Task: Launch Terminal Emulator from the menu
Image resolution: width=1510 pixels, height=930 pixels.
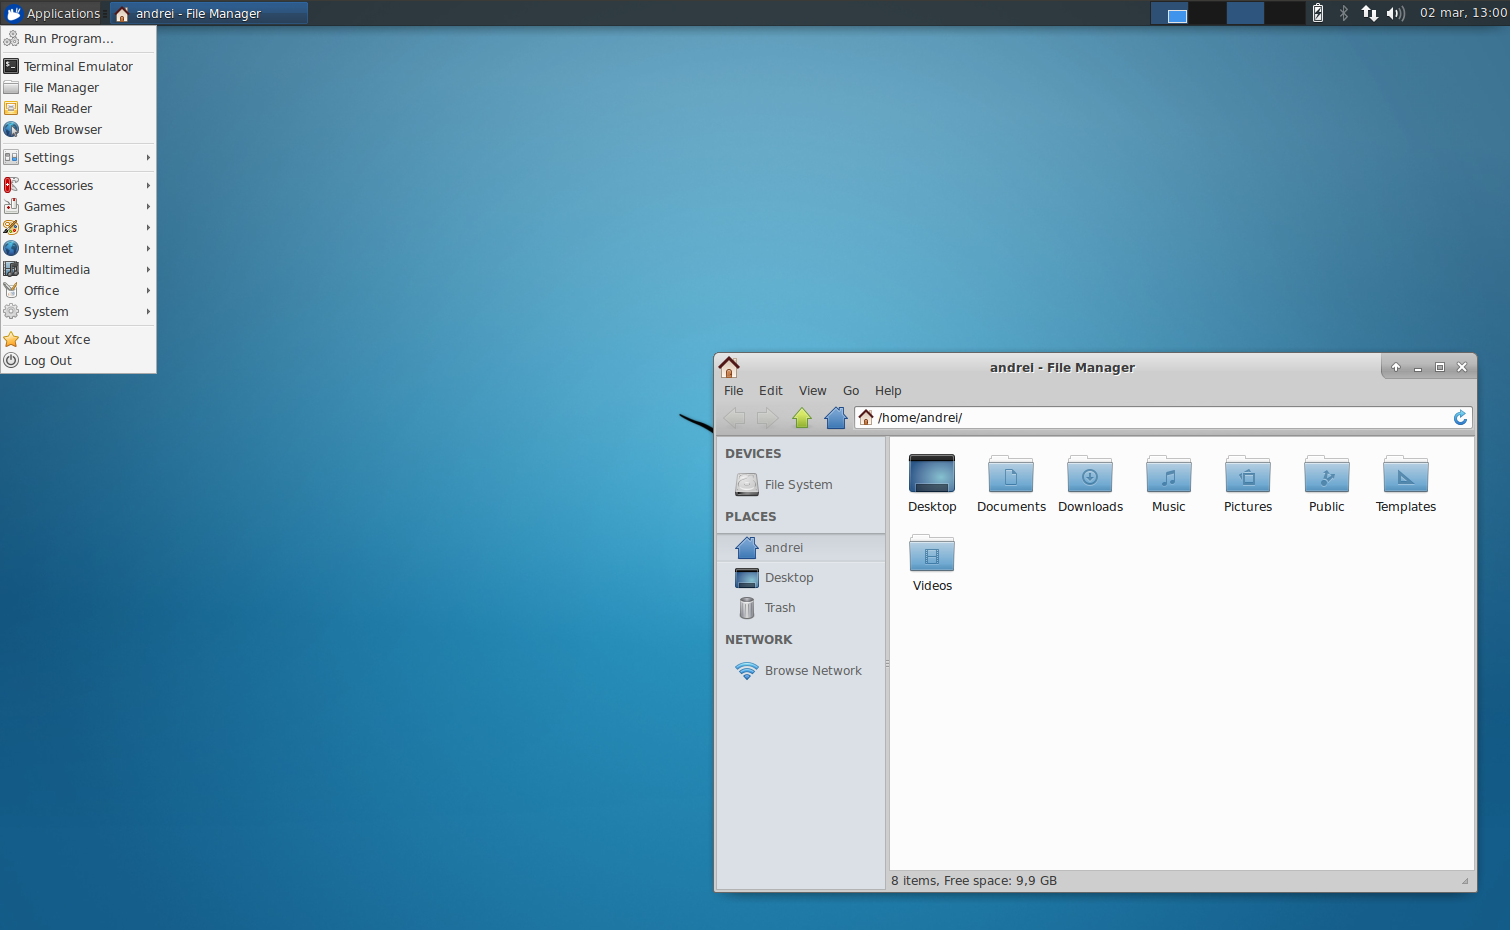Action: coord(78,67)
